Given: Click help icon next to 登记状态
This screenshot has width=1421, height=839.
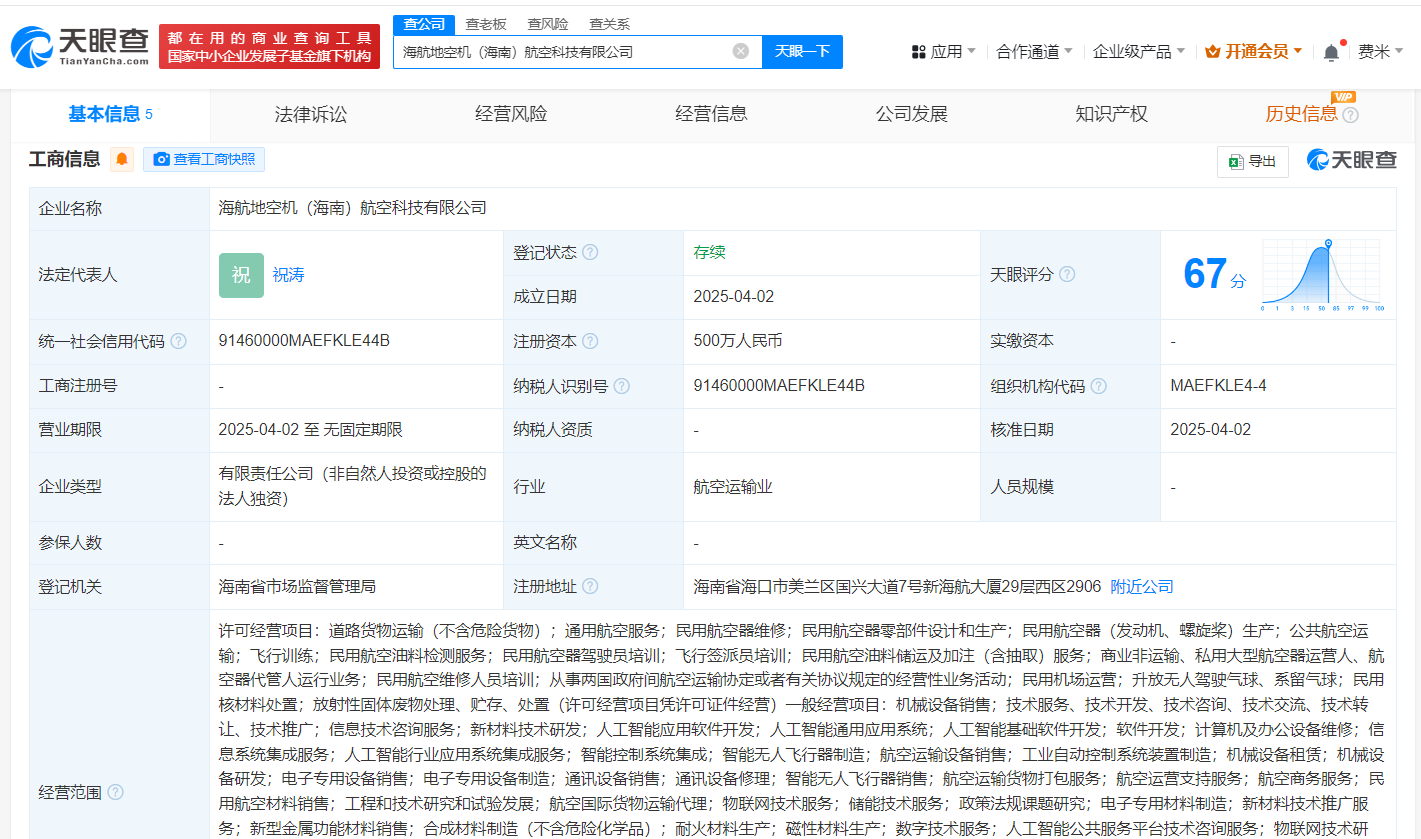Looking at the screenshot, I should click(x=590, y=252).
